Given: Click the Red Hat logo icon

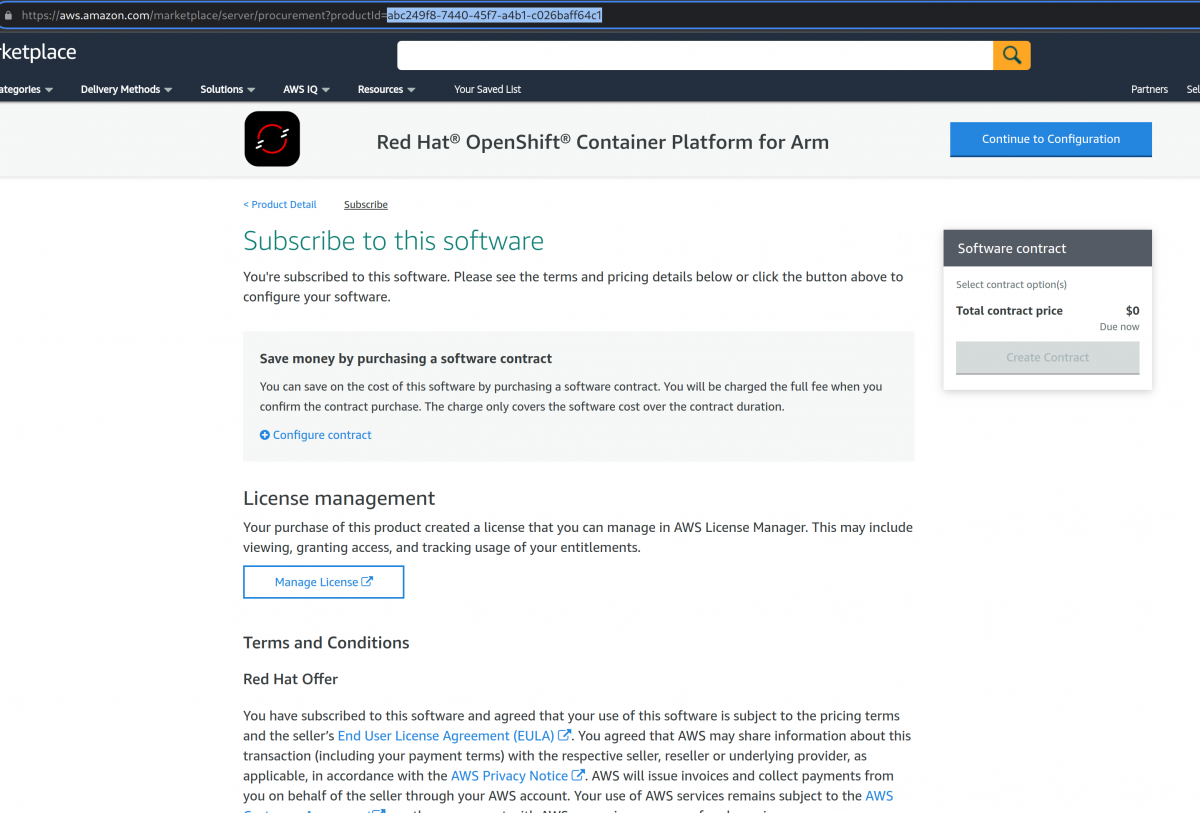Looking at the screenshot, I should (x=271, y=139).
